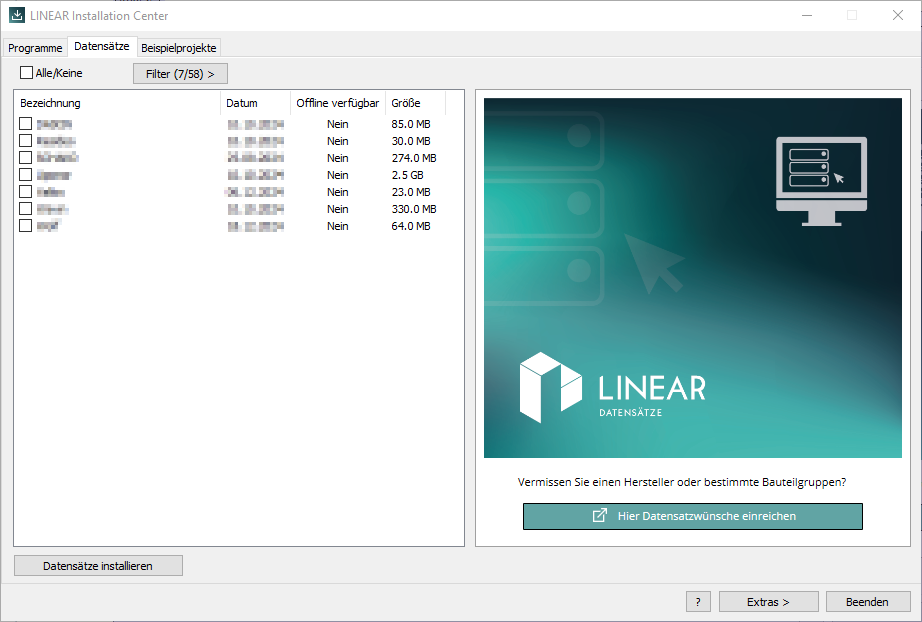Check the dataset row sized 85.0 MB
922x622 pixels.
pos(25,123)
